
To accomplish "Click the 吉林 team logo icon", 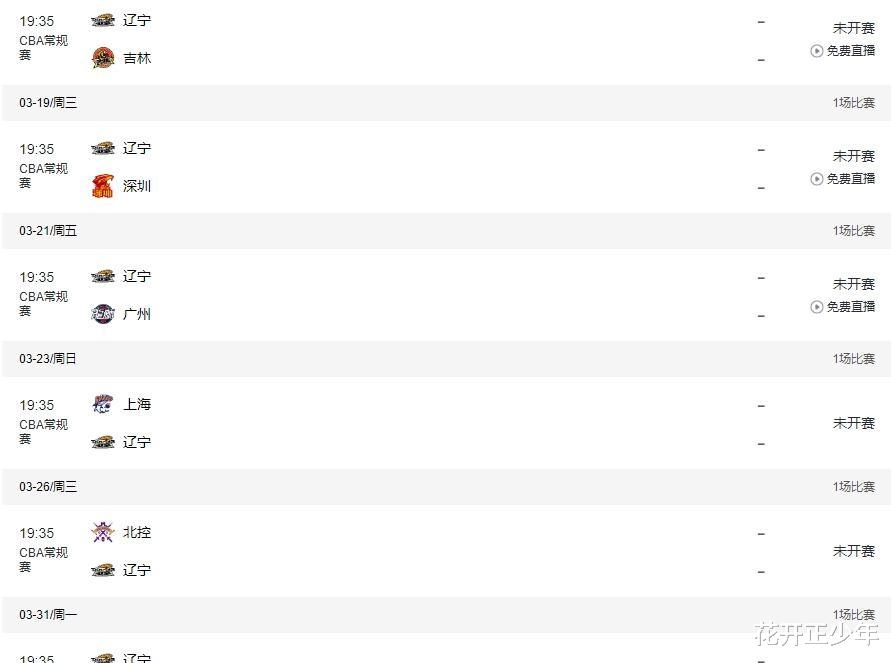I will click(x=103, y=58).
